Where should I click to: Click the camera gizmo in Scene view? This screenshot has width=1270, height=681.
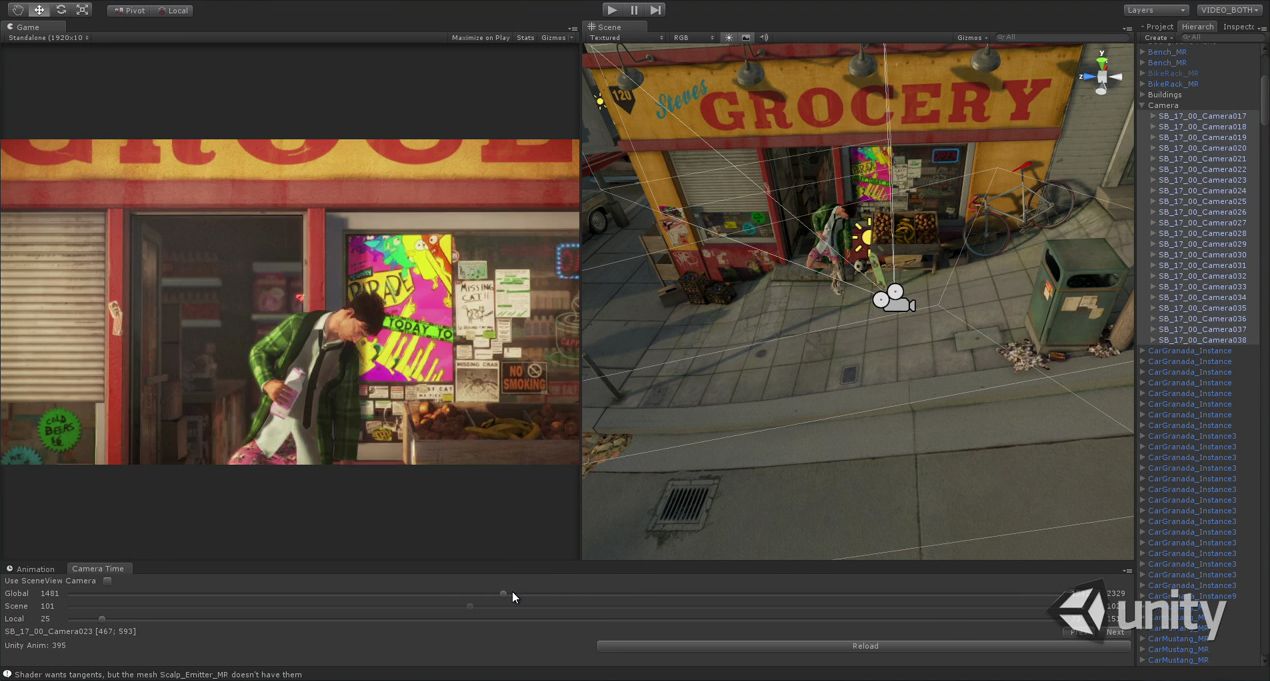[x=892, y=298]
